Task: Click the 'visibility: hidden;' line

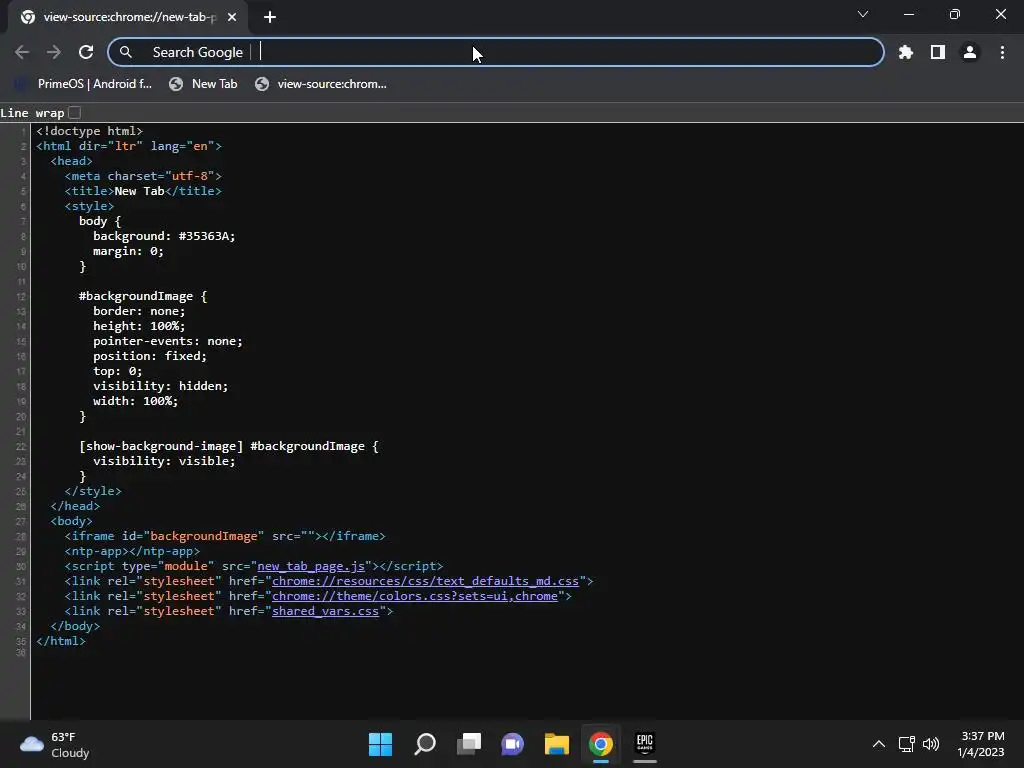Action: 161,386
